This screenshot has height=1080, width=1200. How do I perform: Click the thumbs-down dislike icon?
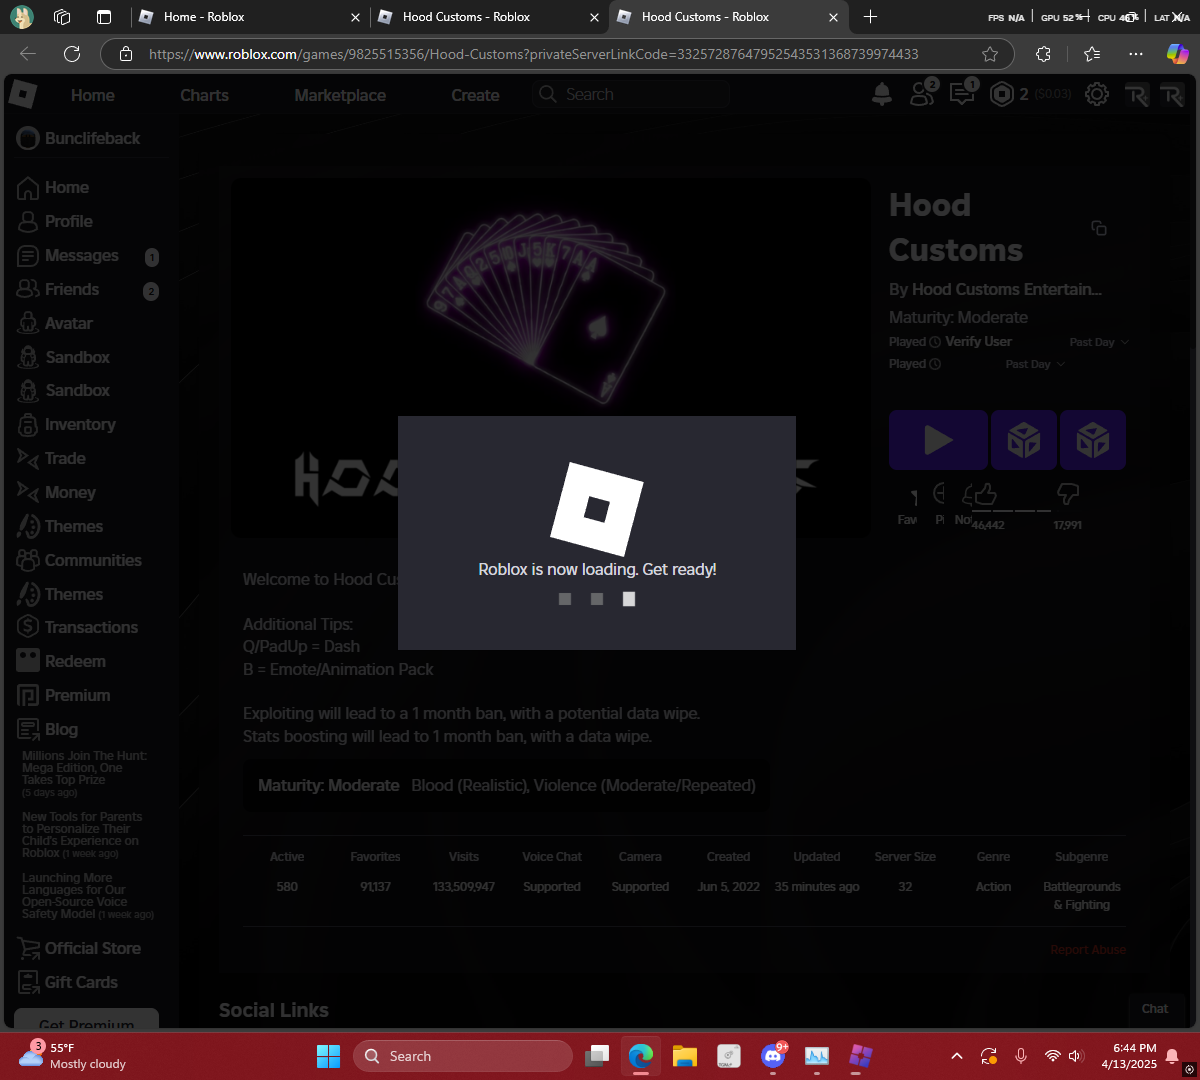tap(1067, 493)
